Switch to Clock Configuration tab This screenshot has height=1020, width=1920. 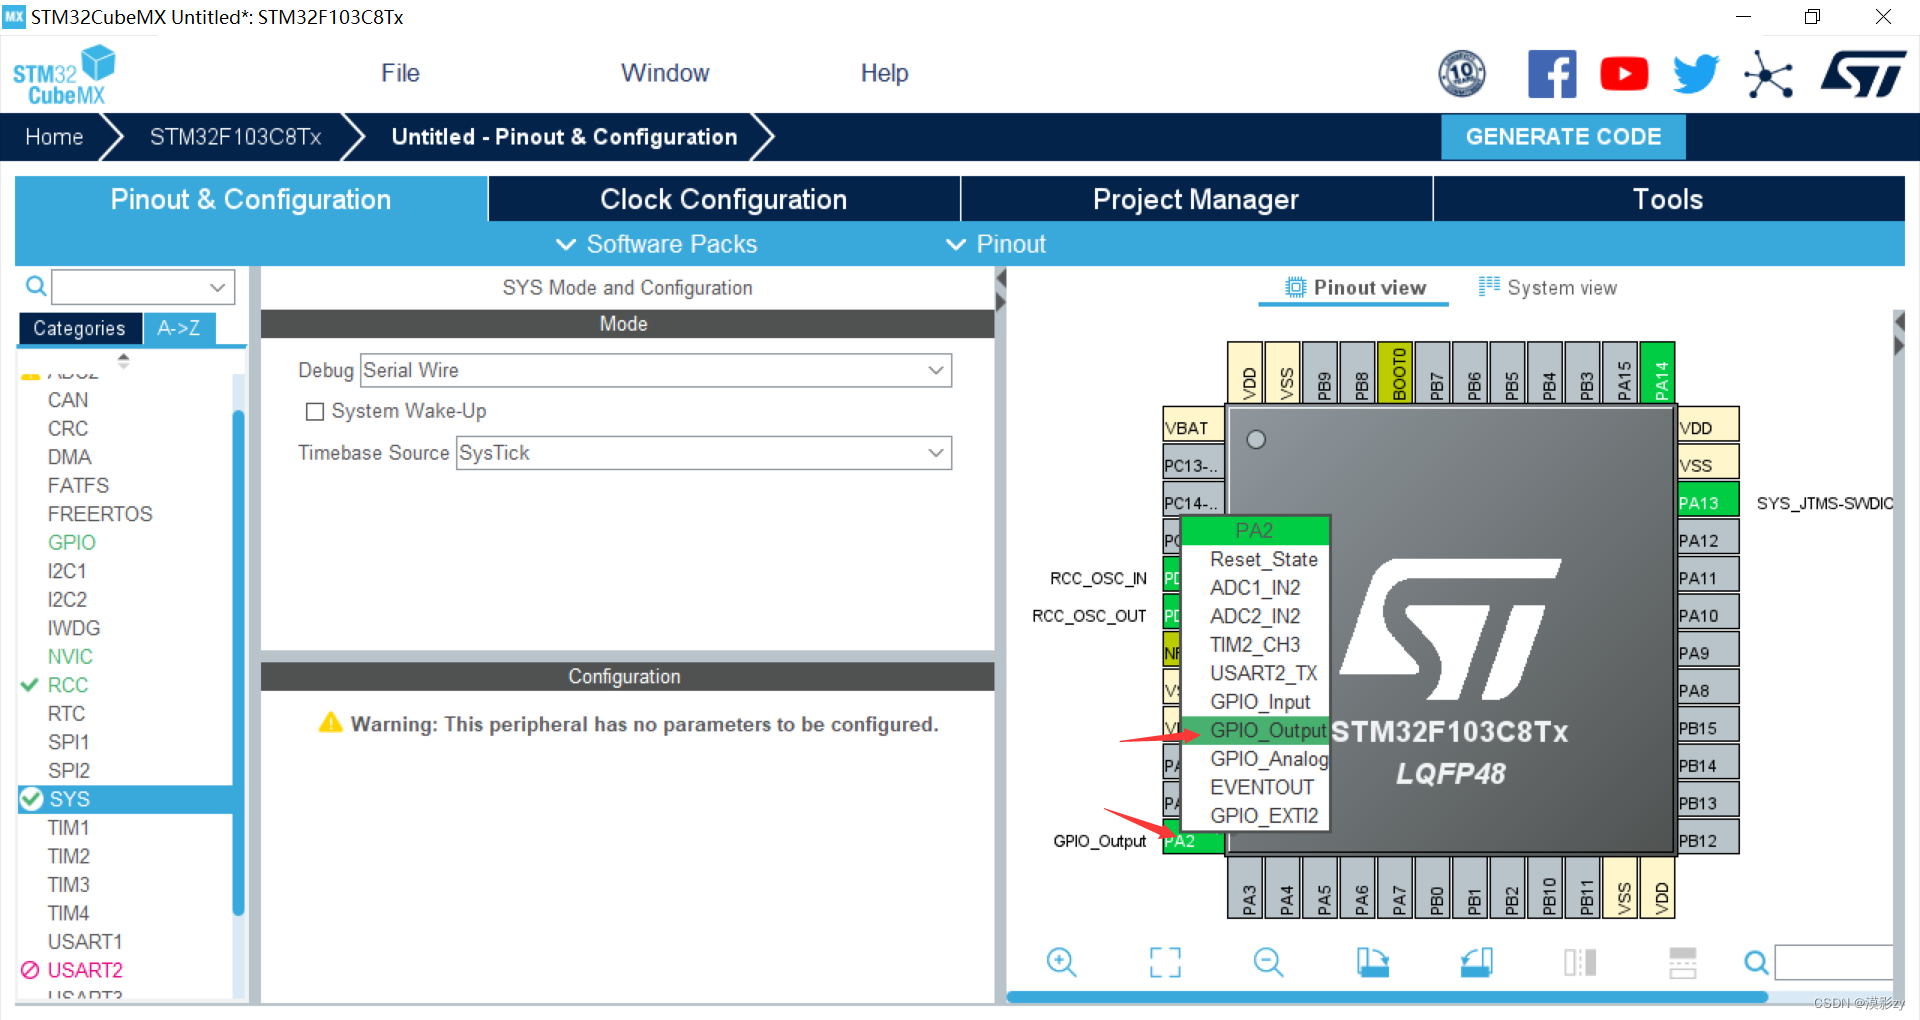click(x=724, y=199)
